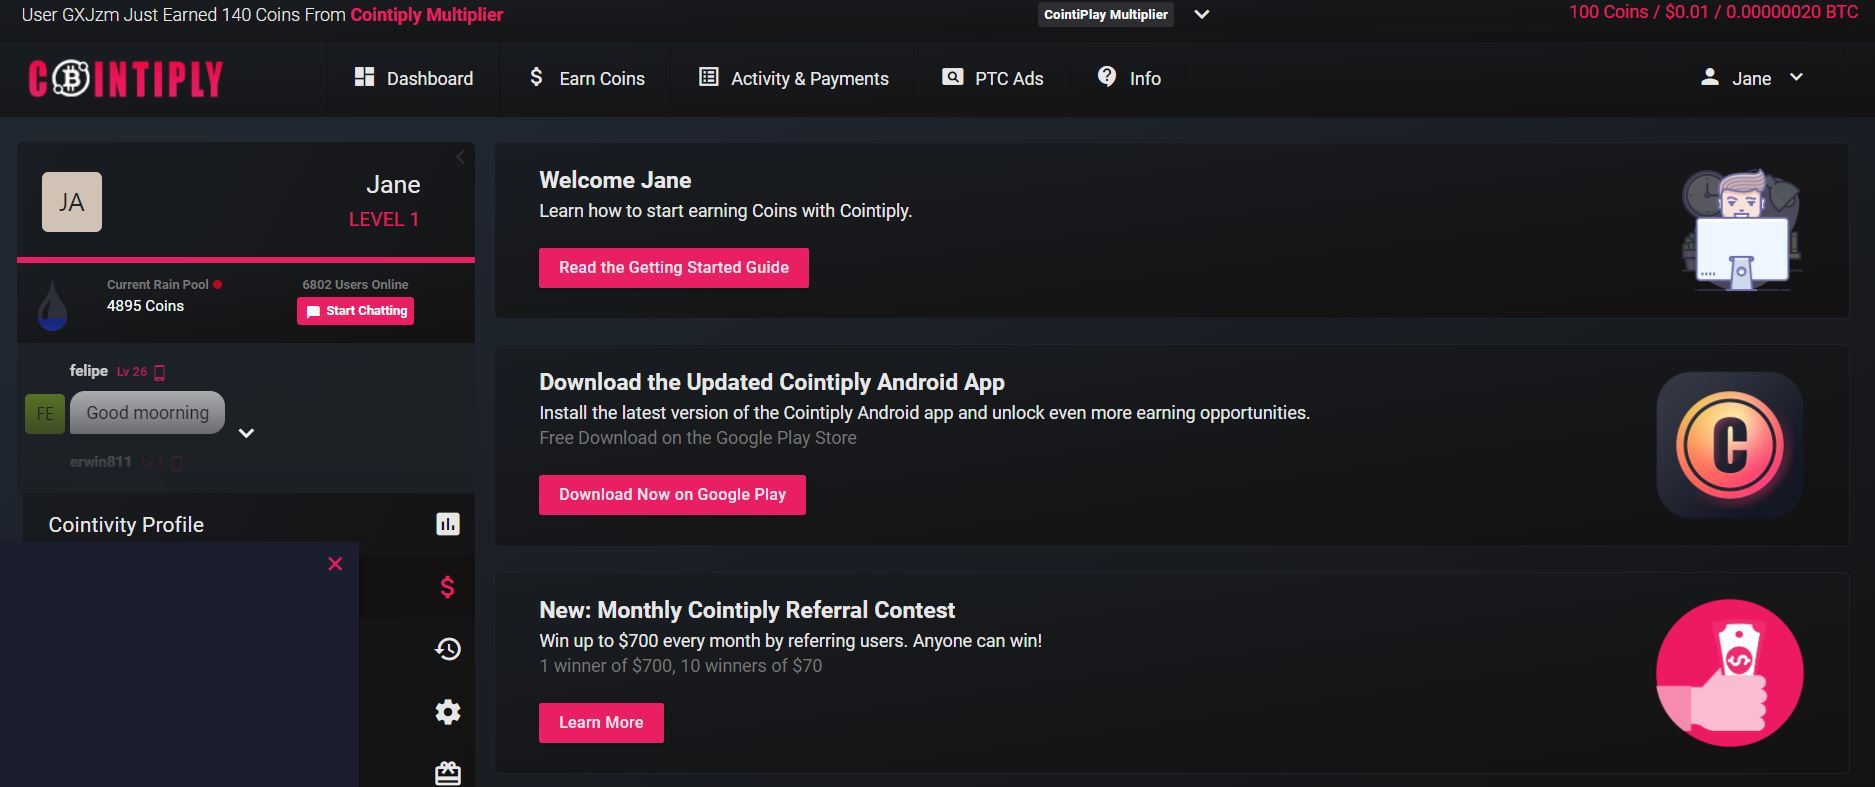Open the settings gear sidebar icon

point(448,712)
